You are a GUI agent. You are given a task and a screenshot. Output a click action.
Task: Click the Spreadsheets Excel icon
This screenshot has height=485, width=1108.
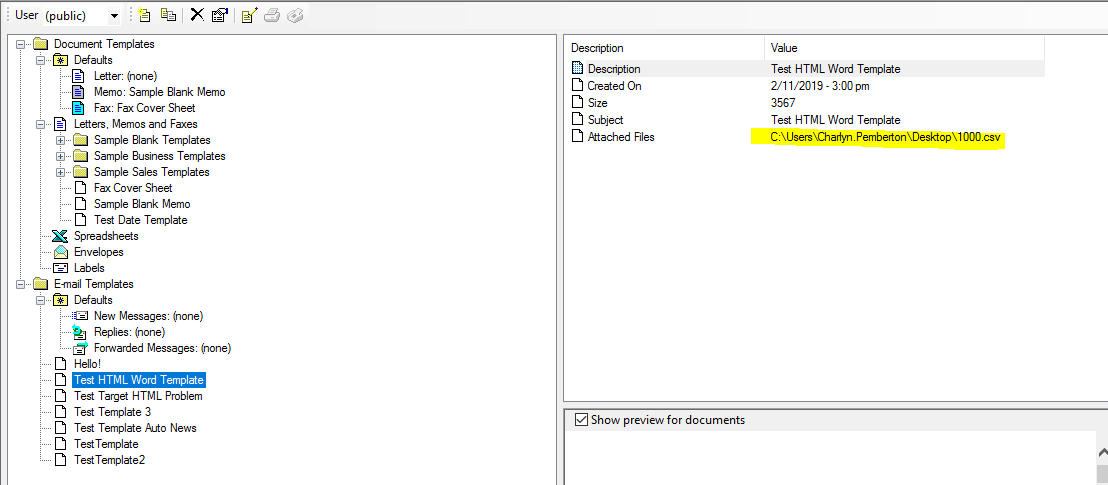click(x=60, y=236)
